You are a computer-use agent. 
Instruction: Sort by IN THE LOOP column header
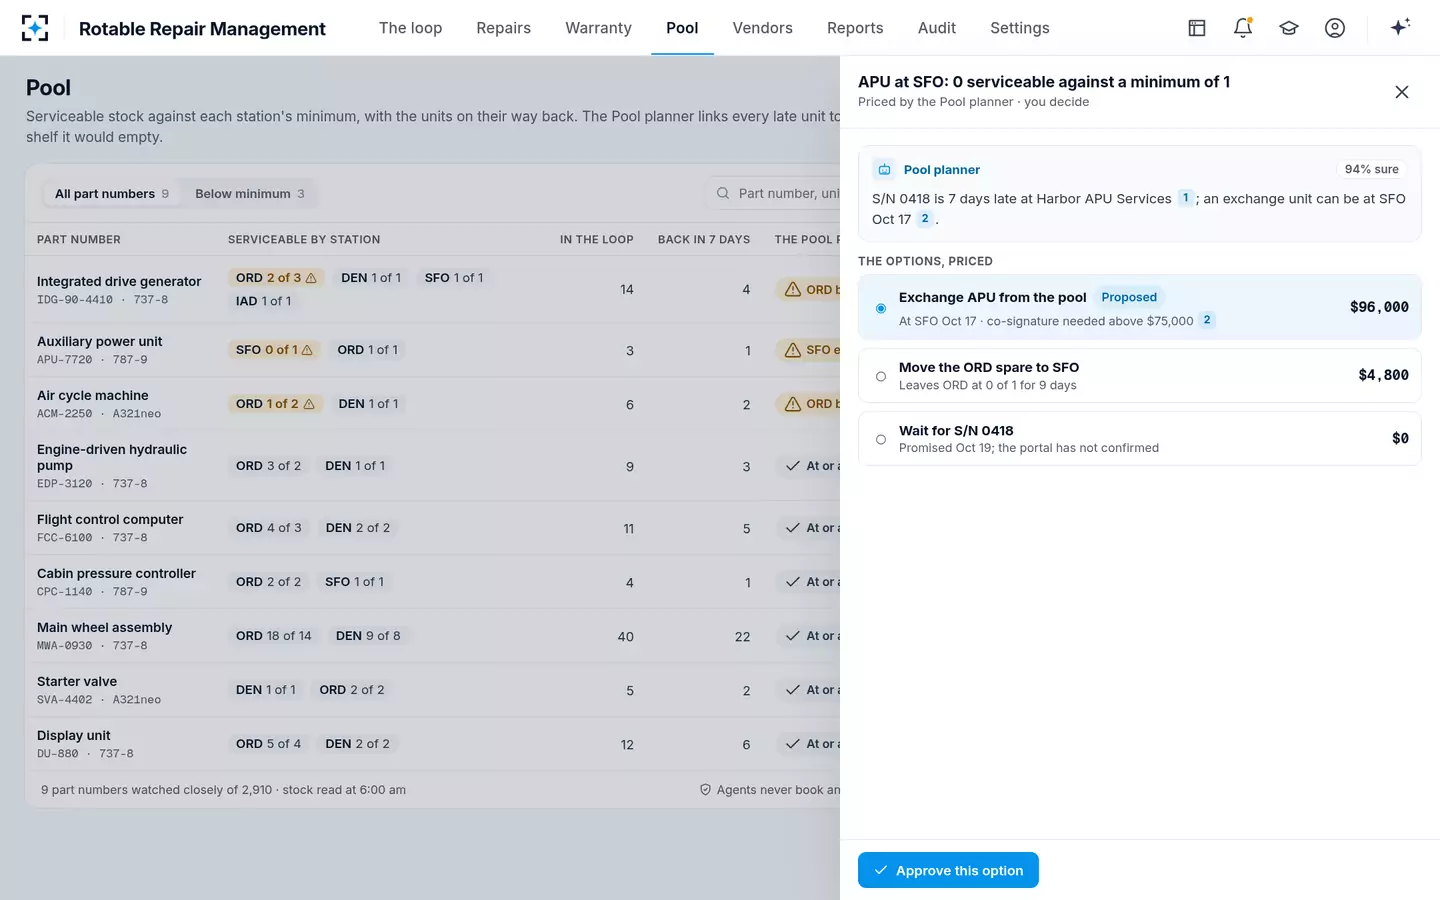click(x=596, y=240)
